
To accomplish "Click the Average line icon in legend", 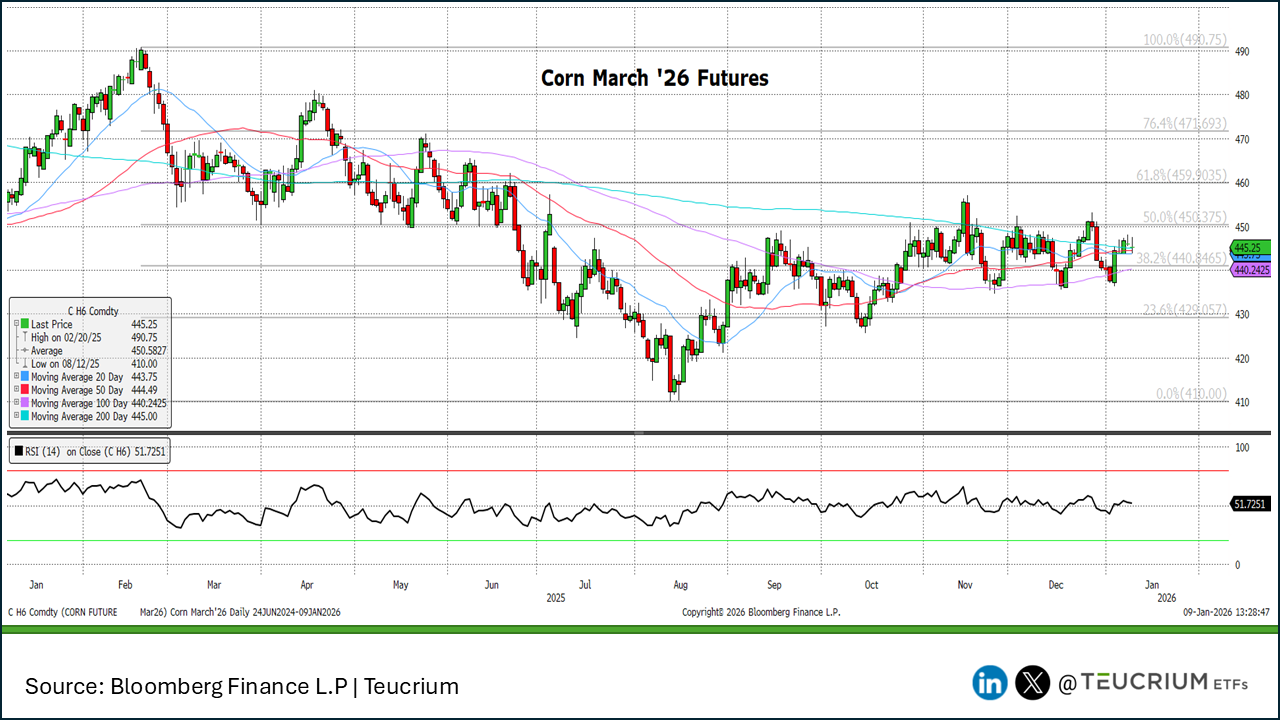I will (24, 351).
